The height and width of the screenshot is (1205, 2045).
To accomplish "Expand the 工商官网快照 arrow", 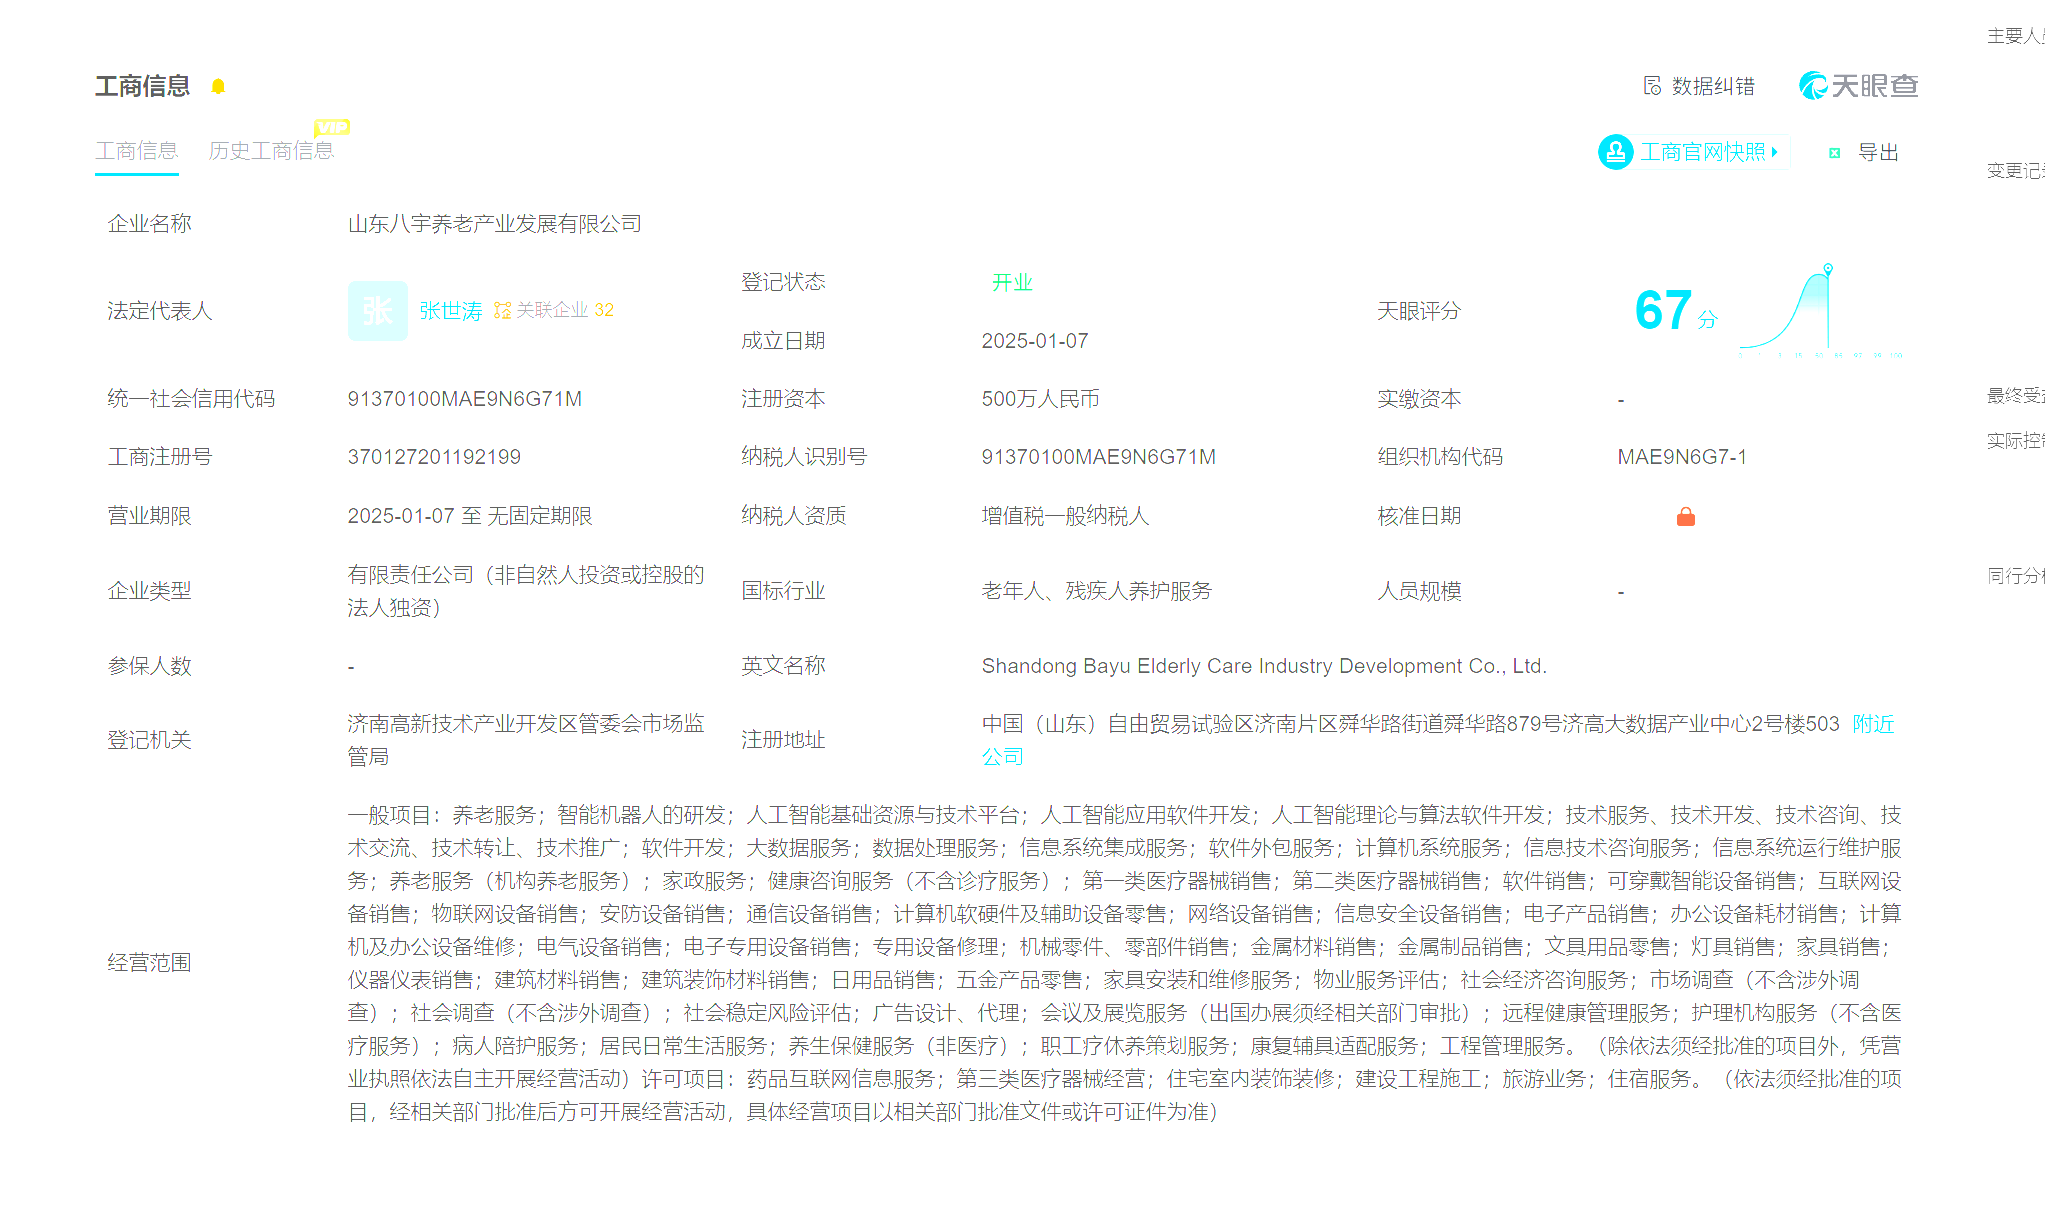I will (1774, 152).
